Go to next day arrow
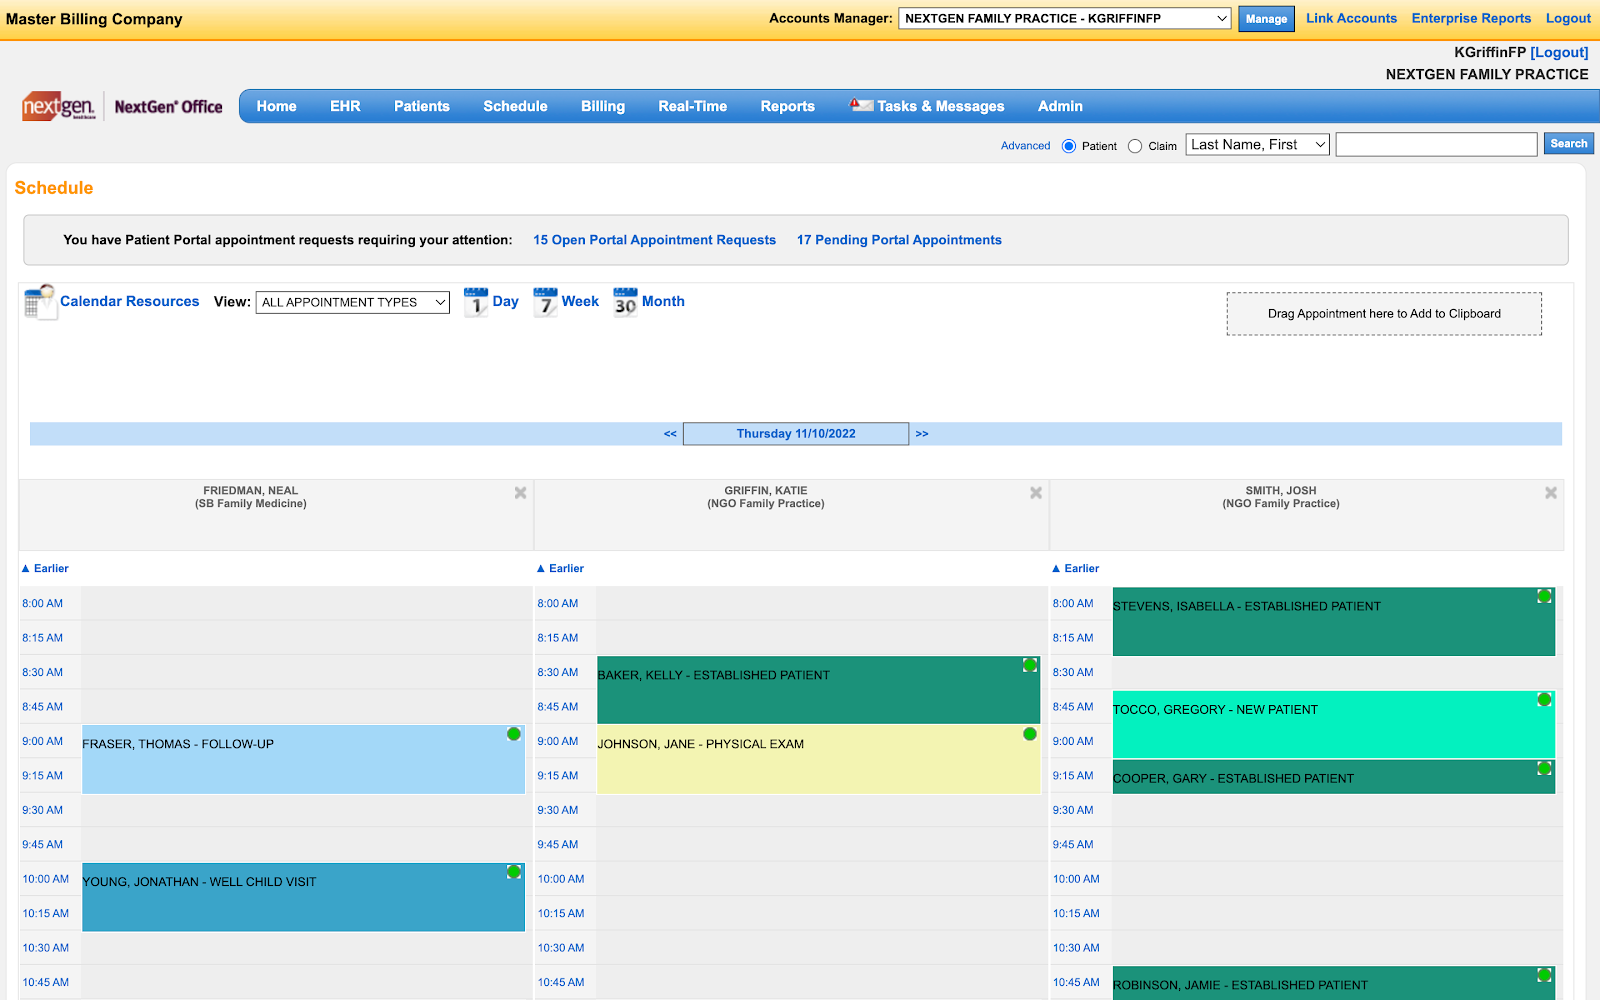 coord(922,434)
